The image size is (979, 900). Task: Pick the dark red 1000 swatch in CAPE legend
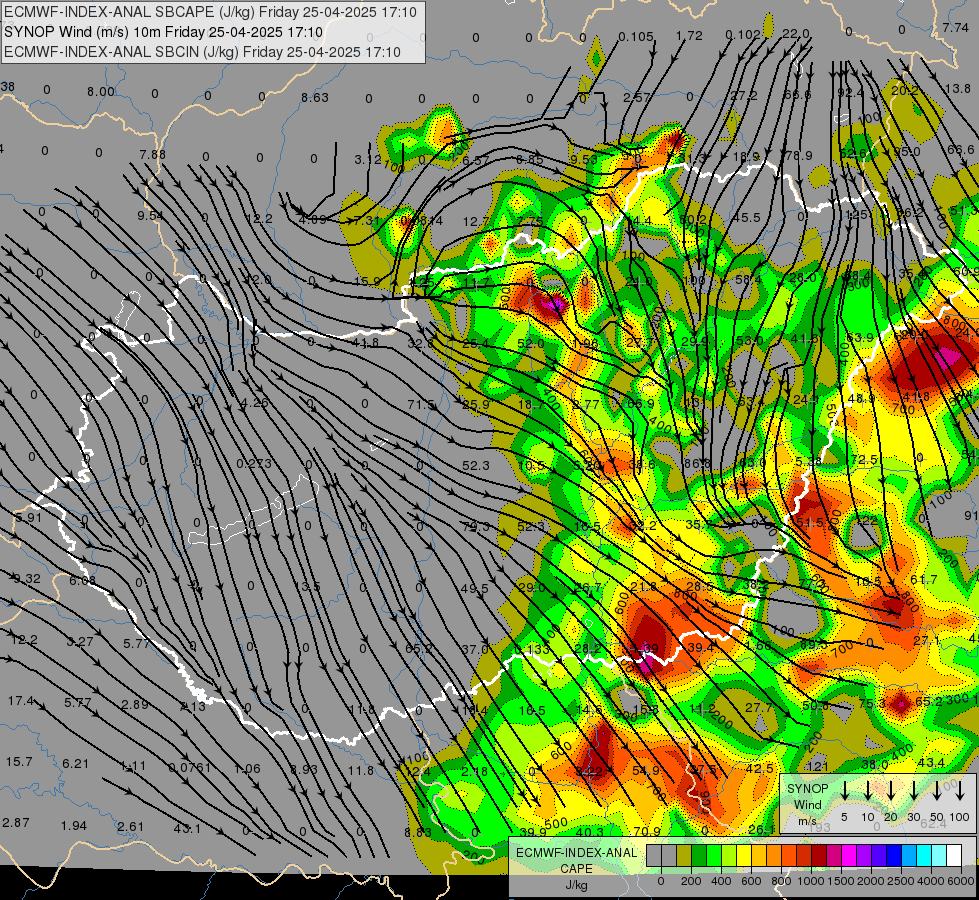click(x=819, y=856)
